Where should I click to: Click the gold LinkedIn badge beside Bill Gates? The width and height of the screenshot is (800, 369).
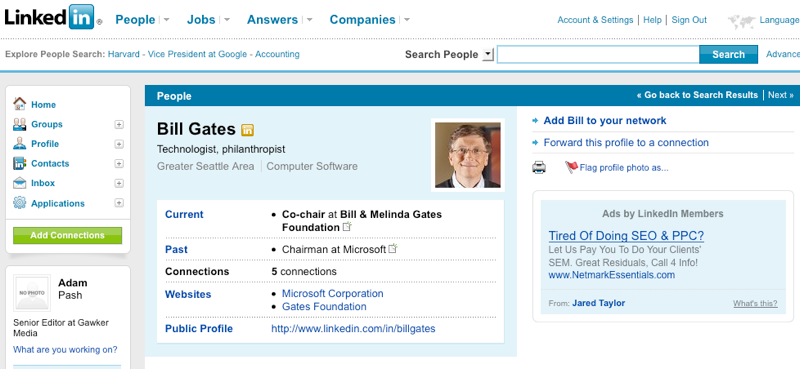[247, 130]
